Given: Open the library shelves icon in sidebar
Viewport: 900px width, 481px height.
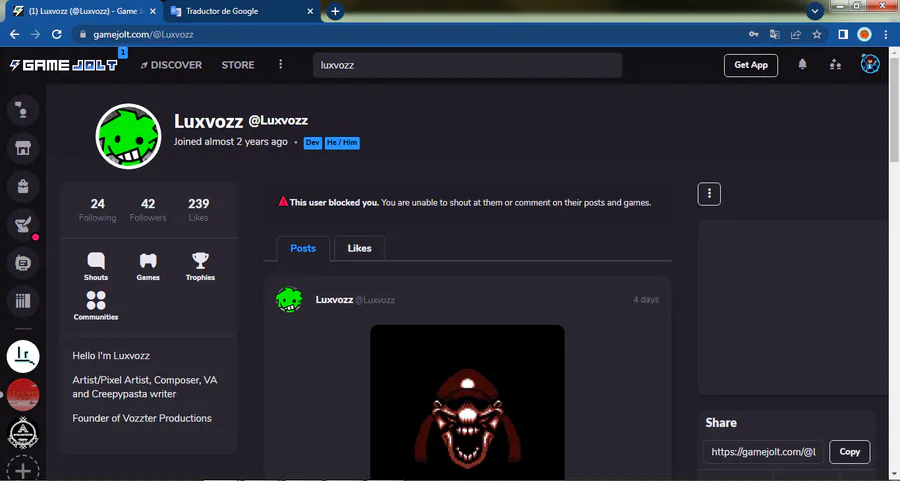Looking at the screenshot, I should click(x=23, y=301).
